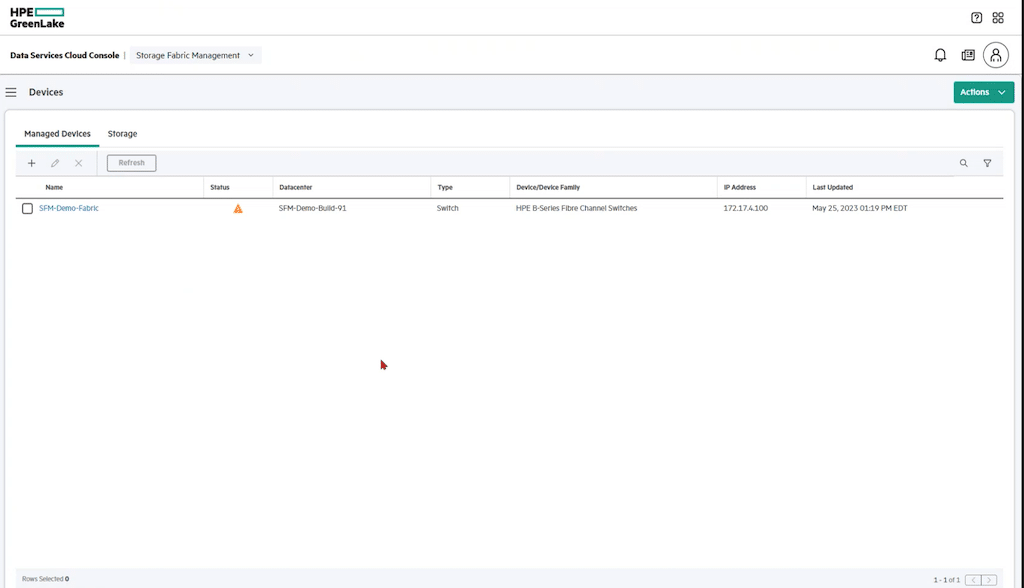
Task: Click the 1 - 1 of 1 pagination text
Action: point(946,580)
